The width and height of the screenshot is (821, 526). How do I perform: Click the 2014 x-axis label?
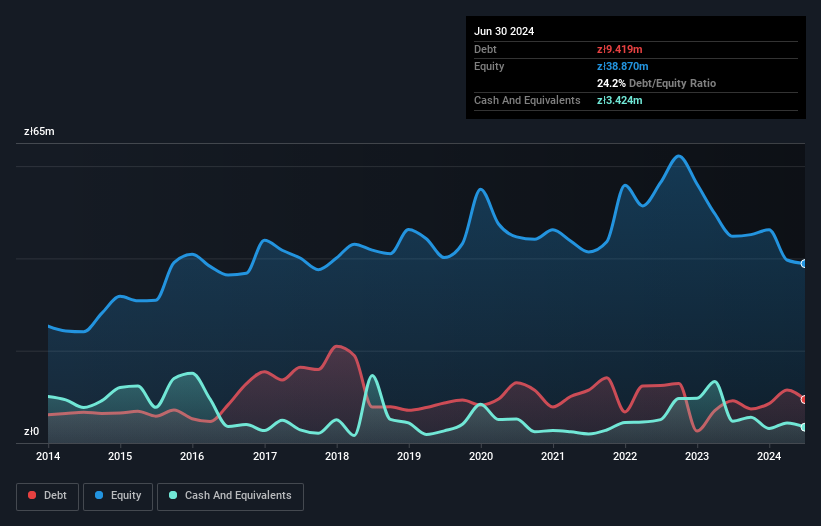(48, 456)
